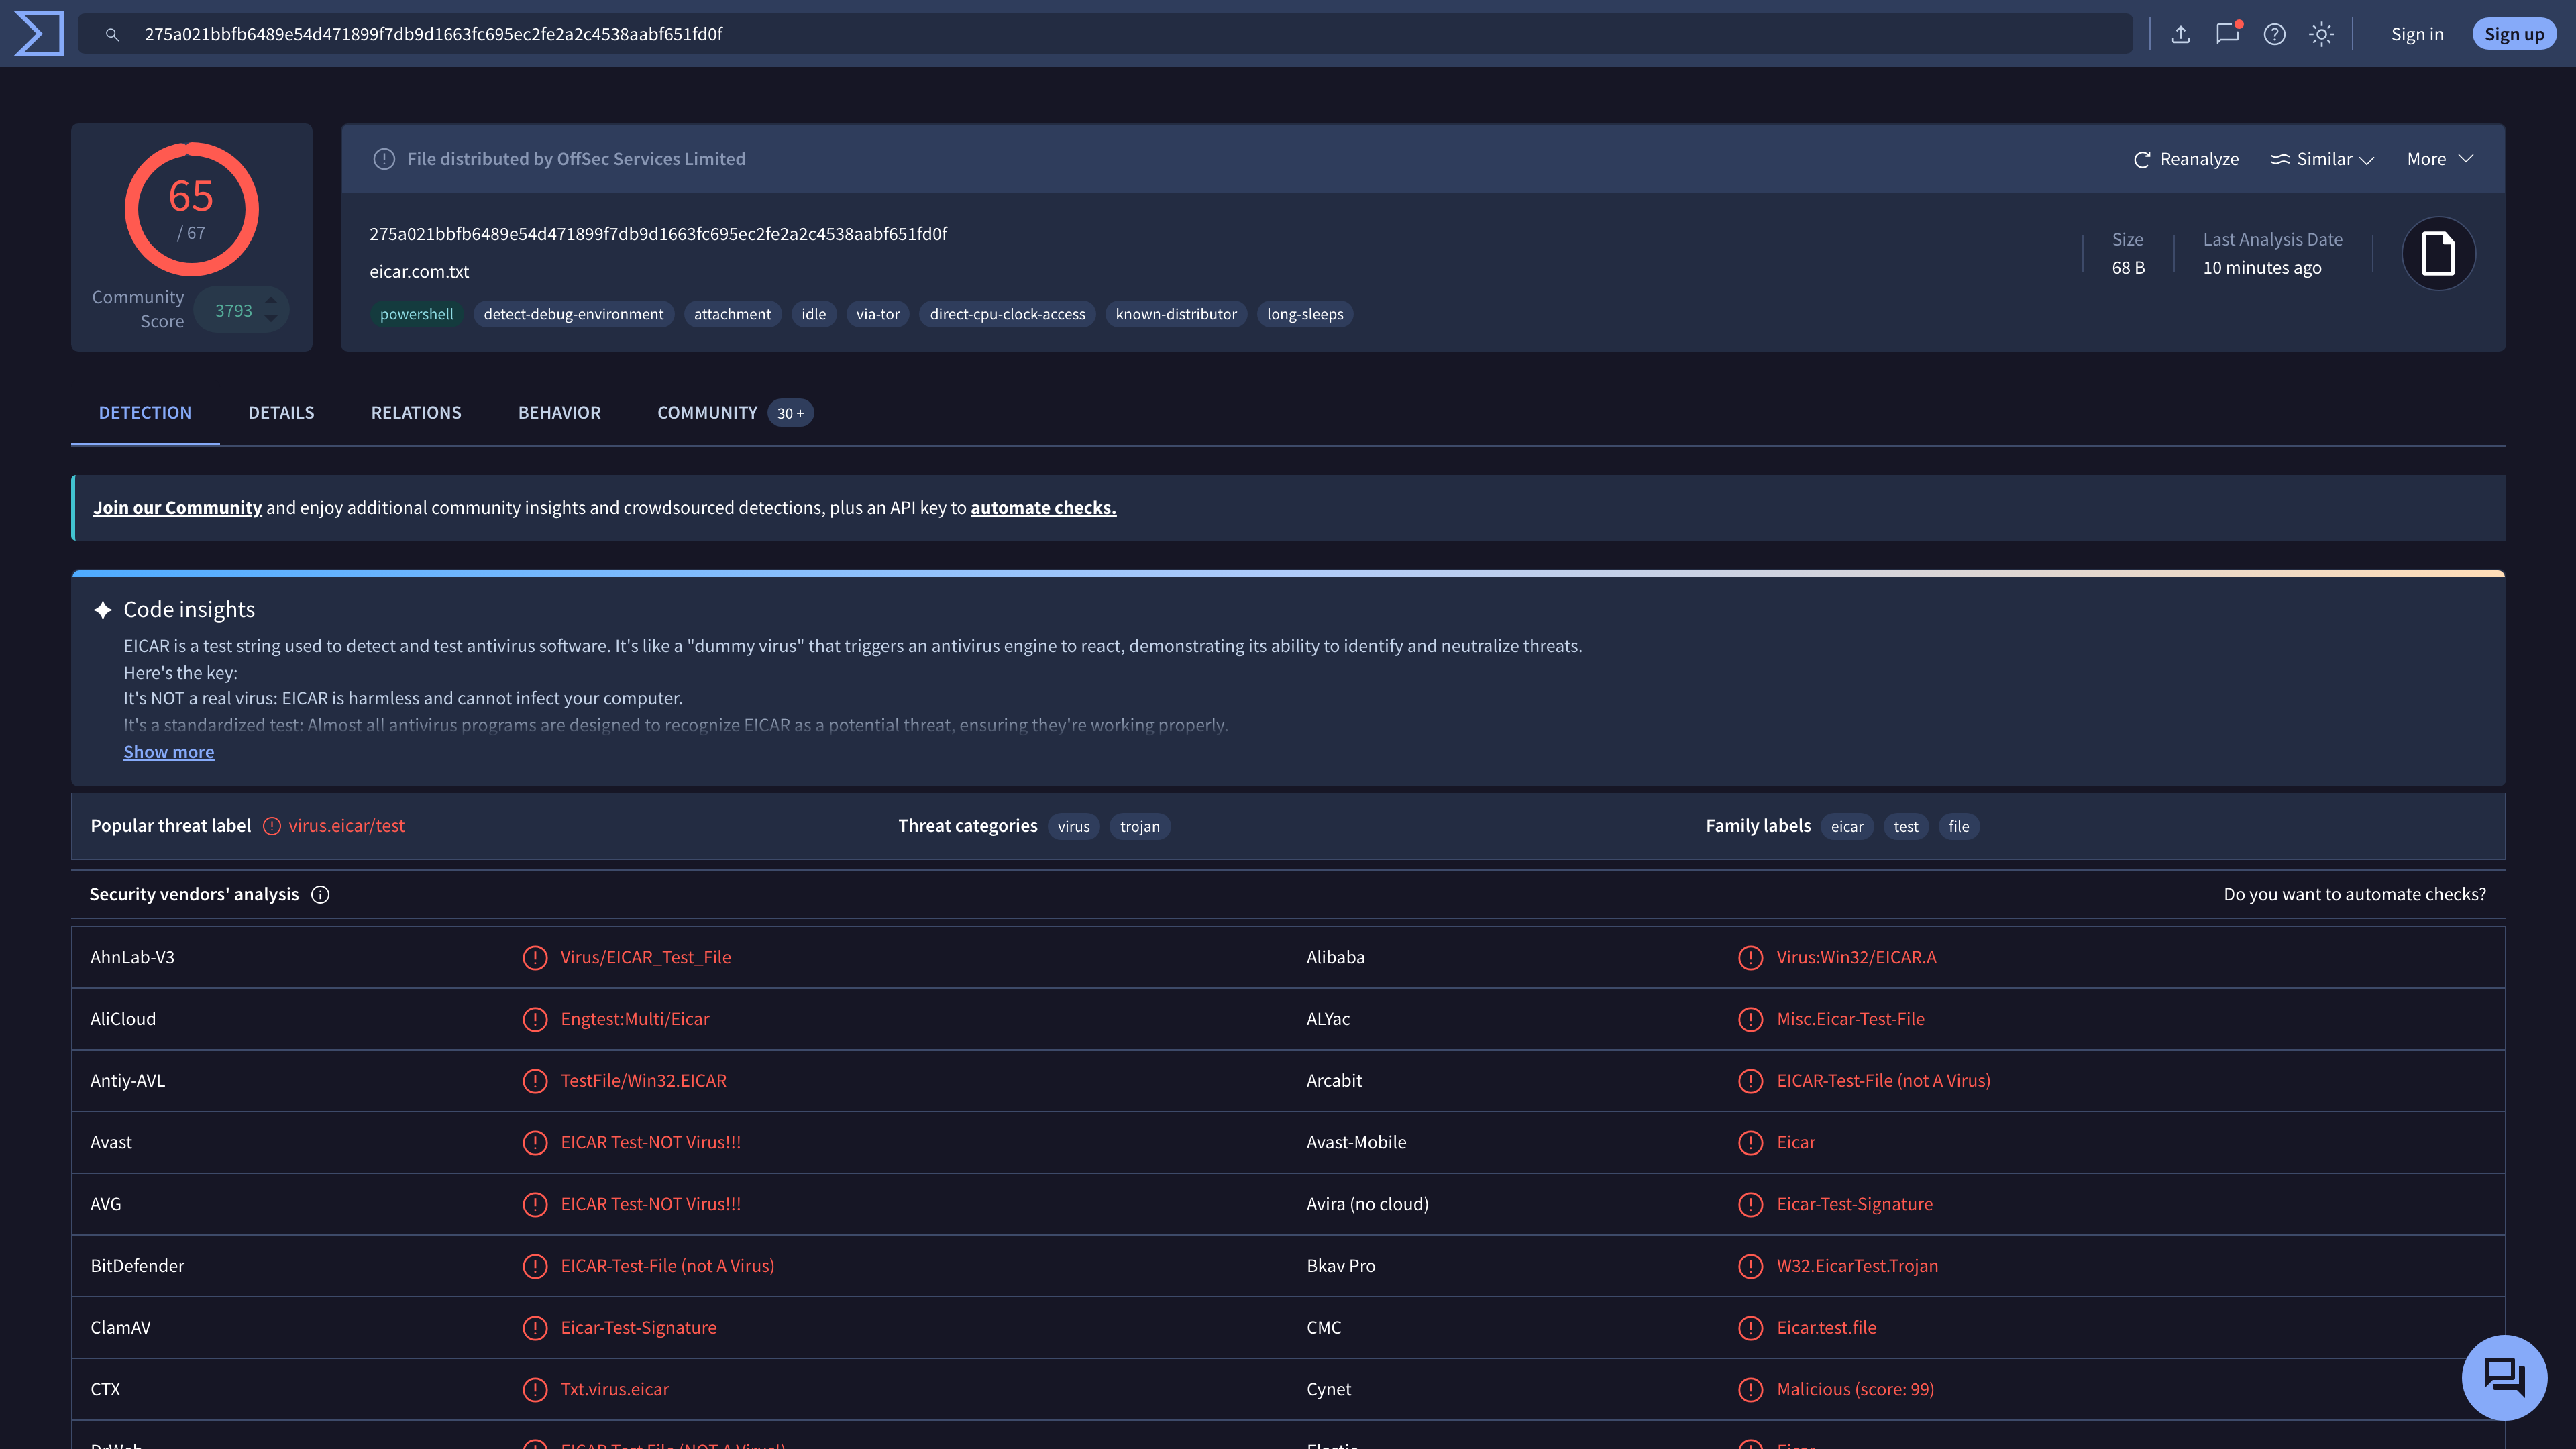Expand Code insights with Show more
The image size is (2576, 1449).
click(x=169, y=752)
